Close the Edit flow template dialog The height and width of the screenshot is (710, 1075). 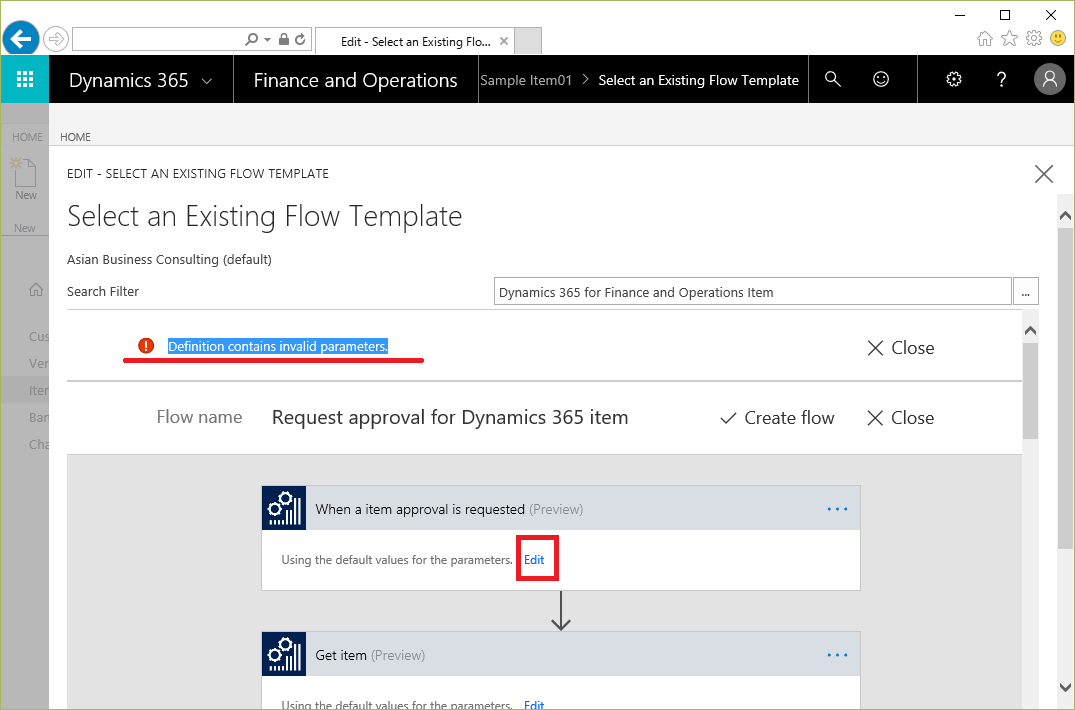point(1043,174)
